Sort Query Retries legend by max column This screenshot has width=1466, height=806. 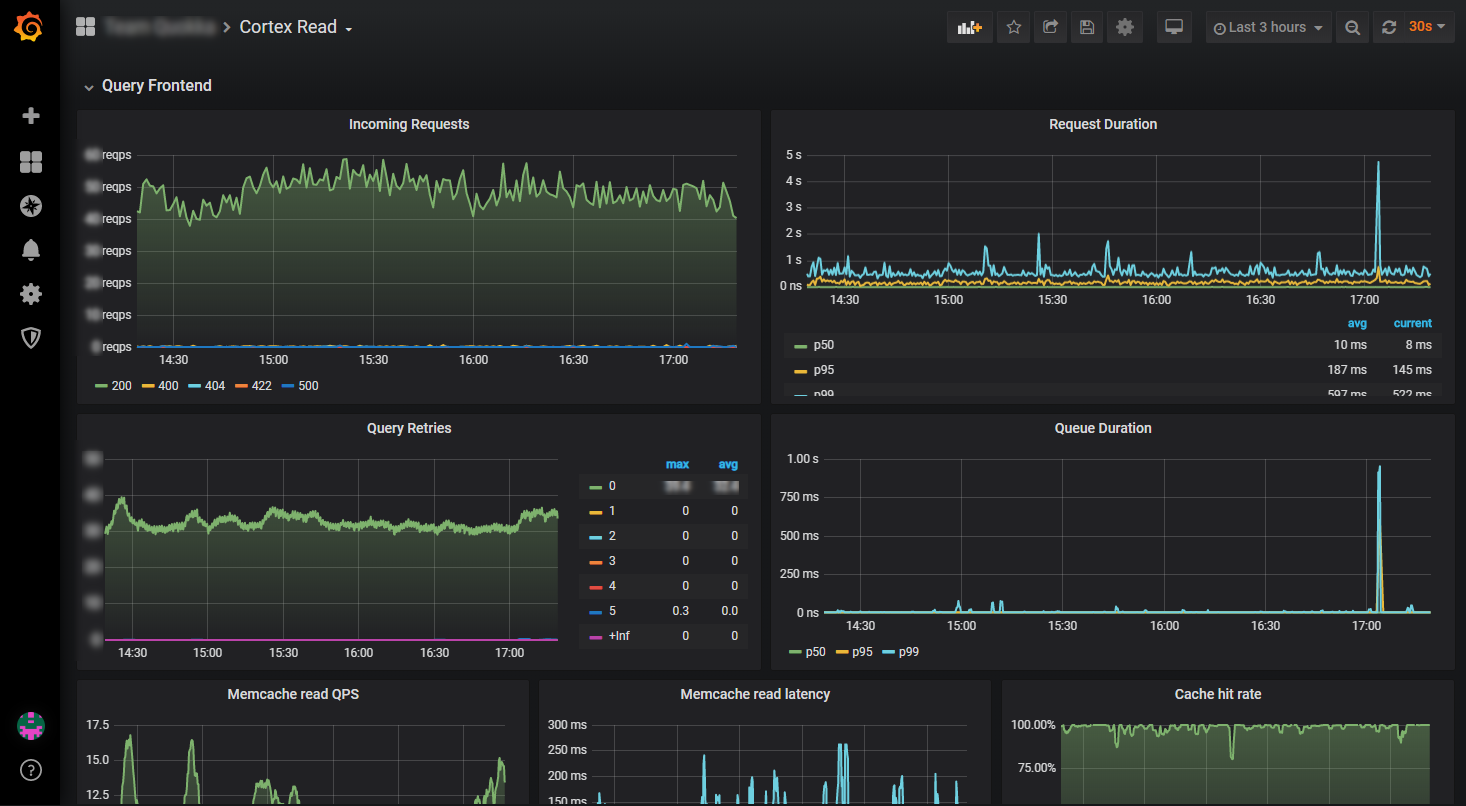tap(677, 464)
